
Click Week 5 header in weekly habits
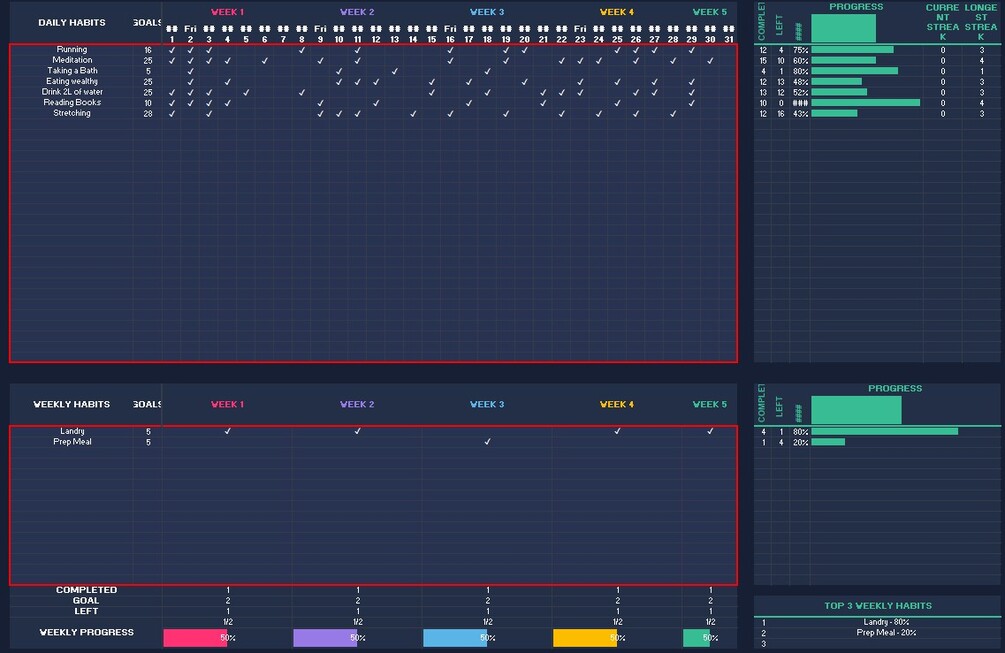pos(710,404)
